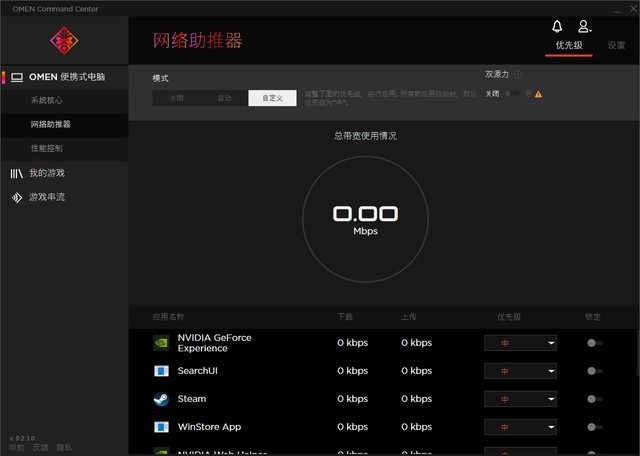Screen dimensions: 640x456
Task: Click the 总带宽使用情况 heading
Action: 365,136
